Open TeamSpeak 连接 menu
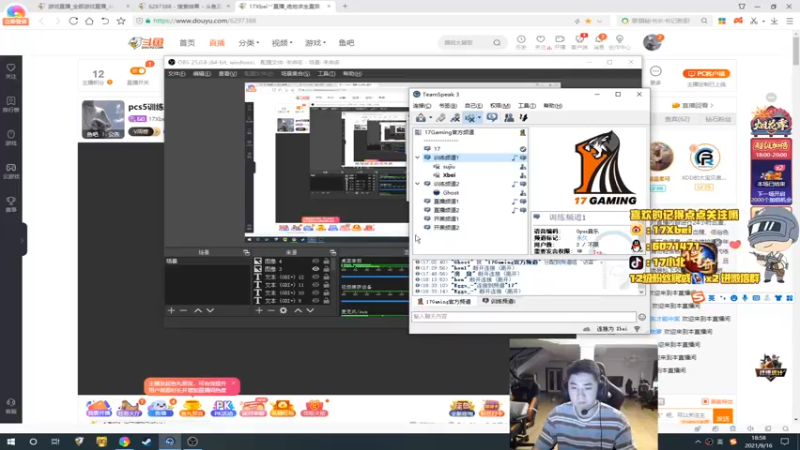Viewport: 800px width, 450px height. 421,106
